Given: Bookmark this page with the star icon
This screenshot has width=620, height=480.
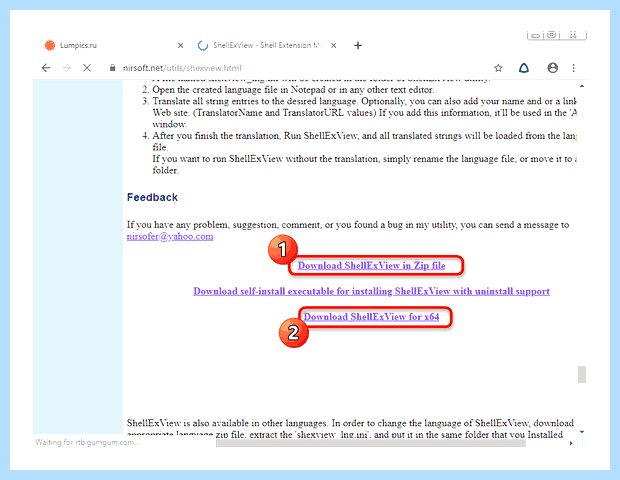Looking at the screenshot, I should pos(498,68).
